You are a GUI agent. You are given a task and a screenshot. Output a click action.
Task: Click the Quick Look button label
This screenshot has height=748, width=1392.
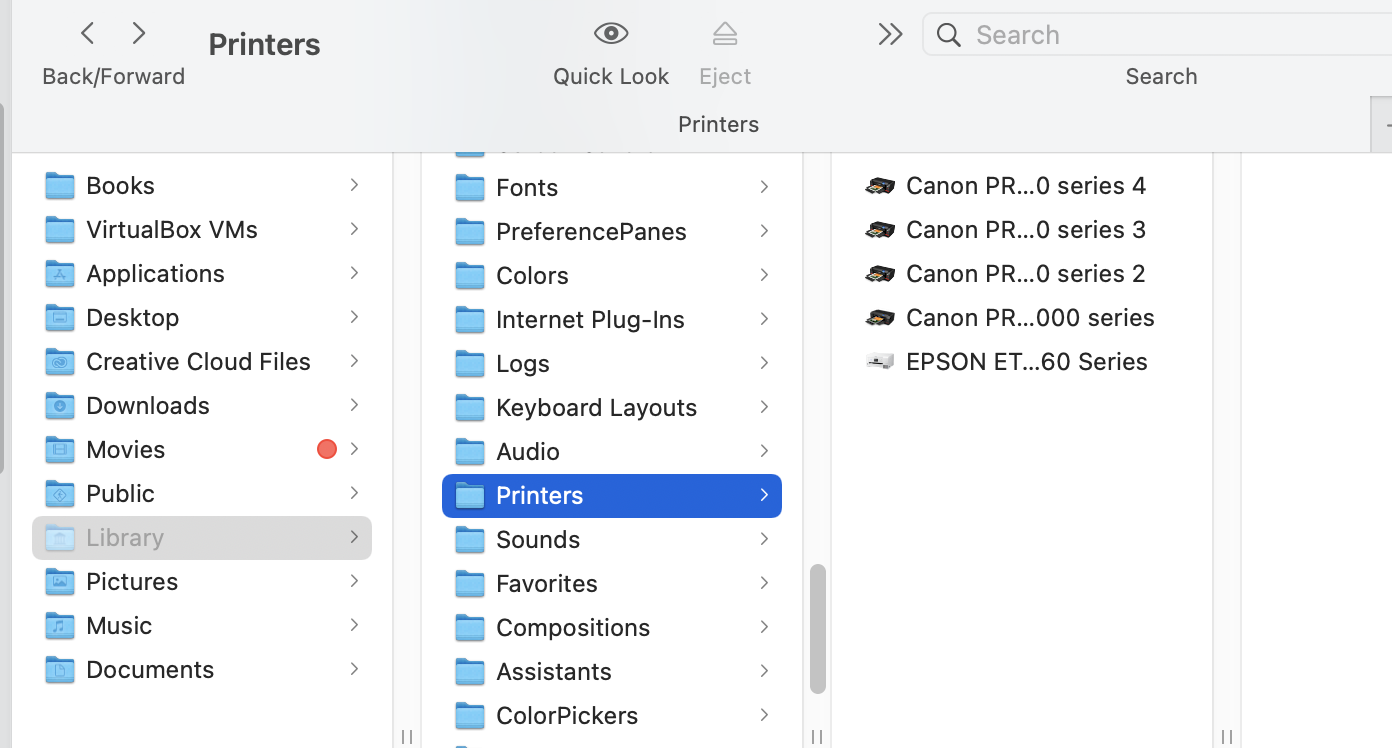click(x=610, y=75)
